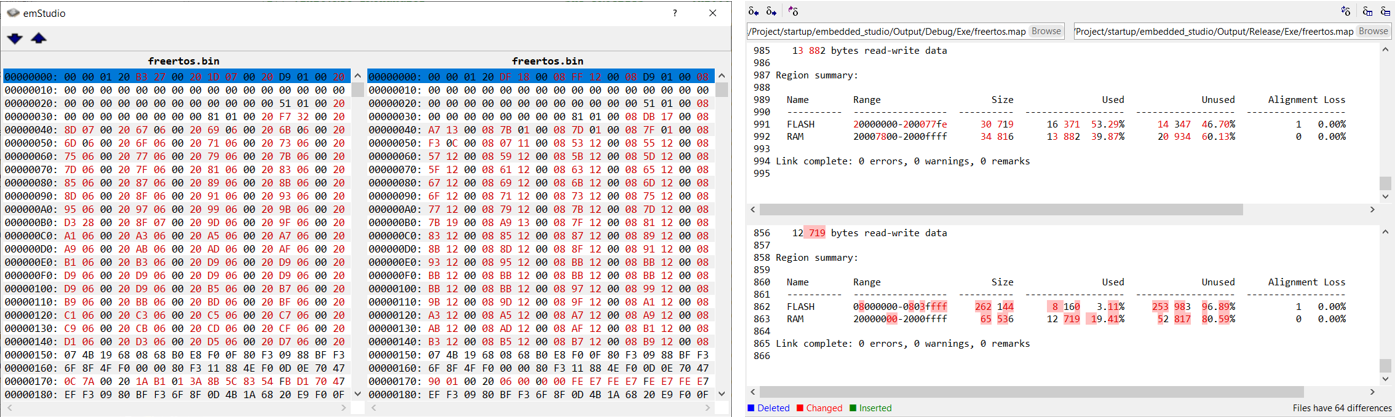Screen dimensions: 1399x417
Task: Click line 992 RAM row in the upper map
Action: click(1048, 137)
